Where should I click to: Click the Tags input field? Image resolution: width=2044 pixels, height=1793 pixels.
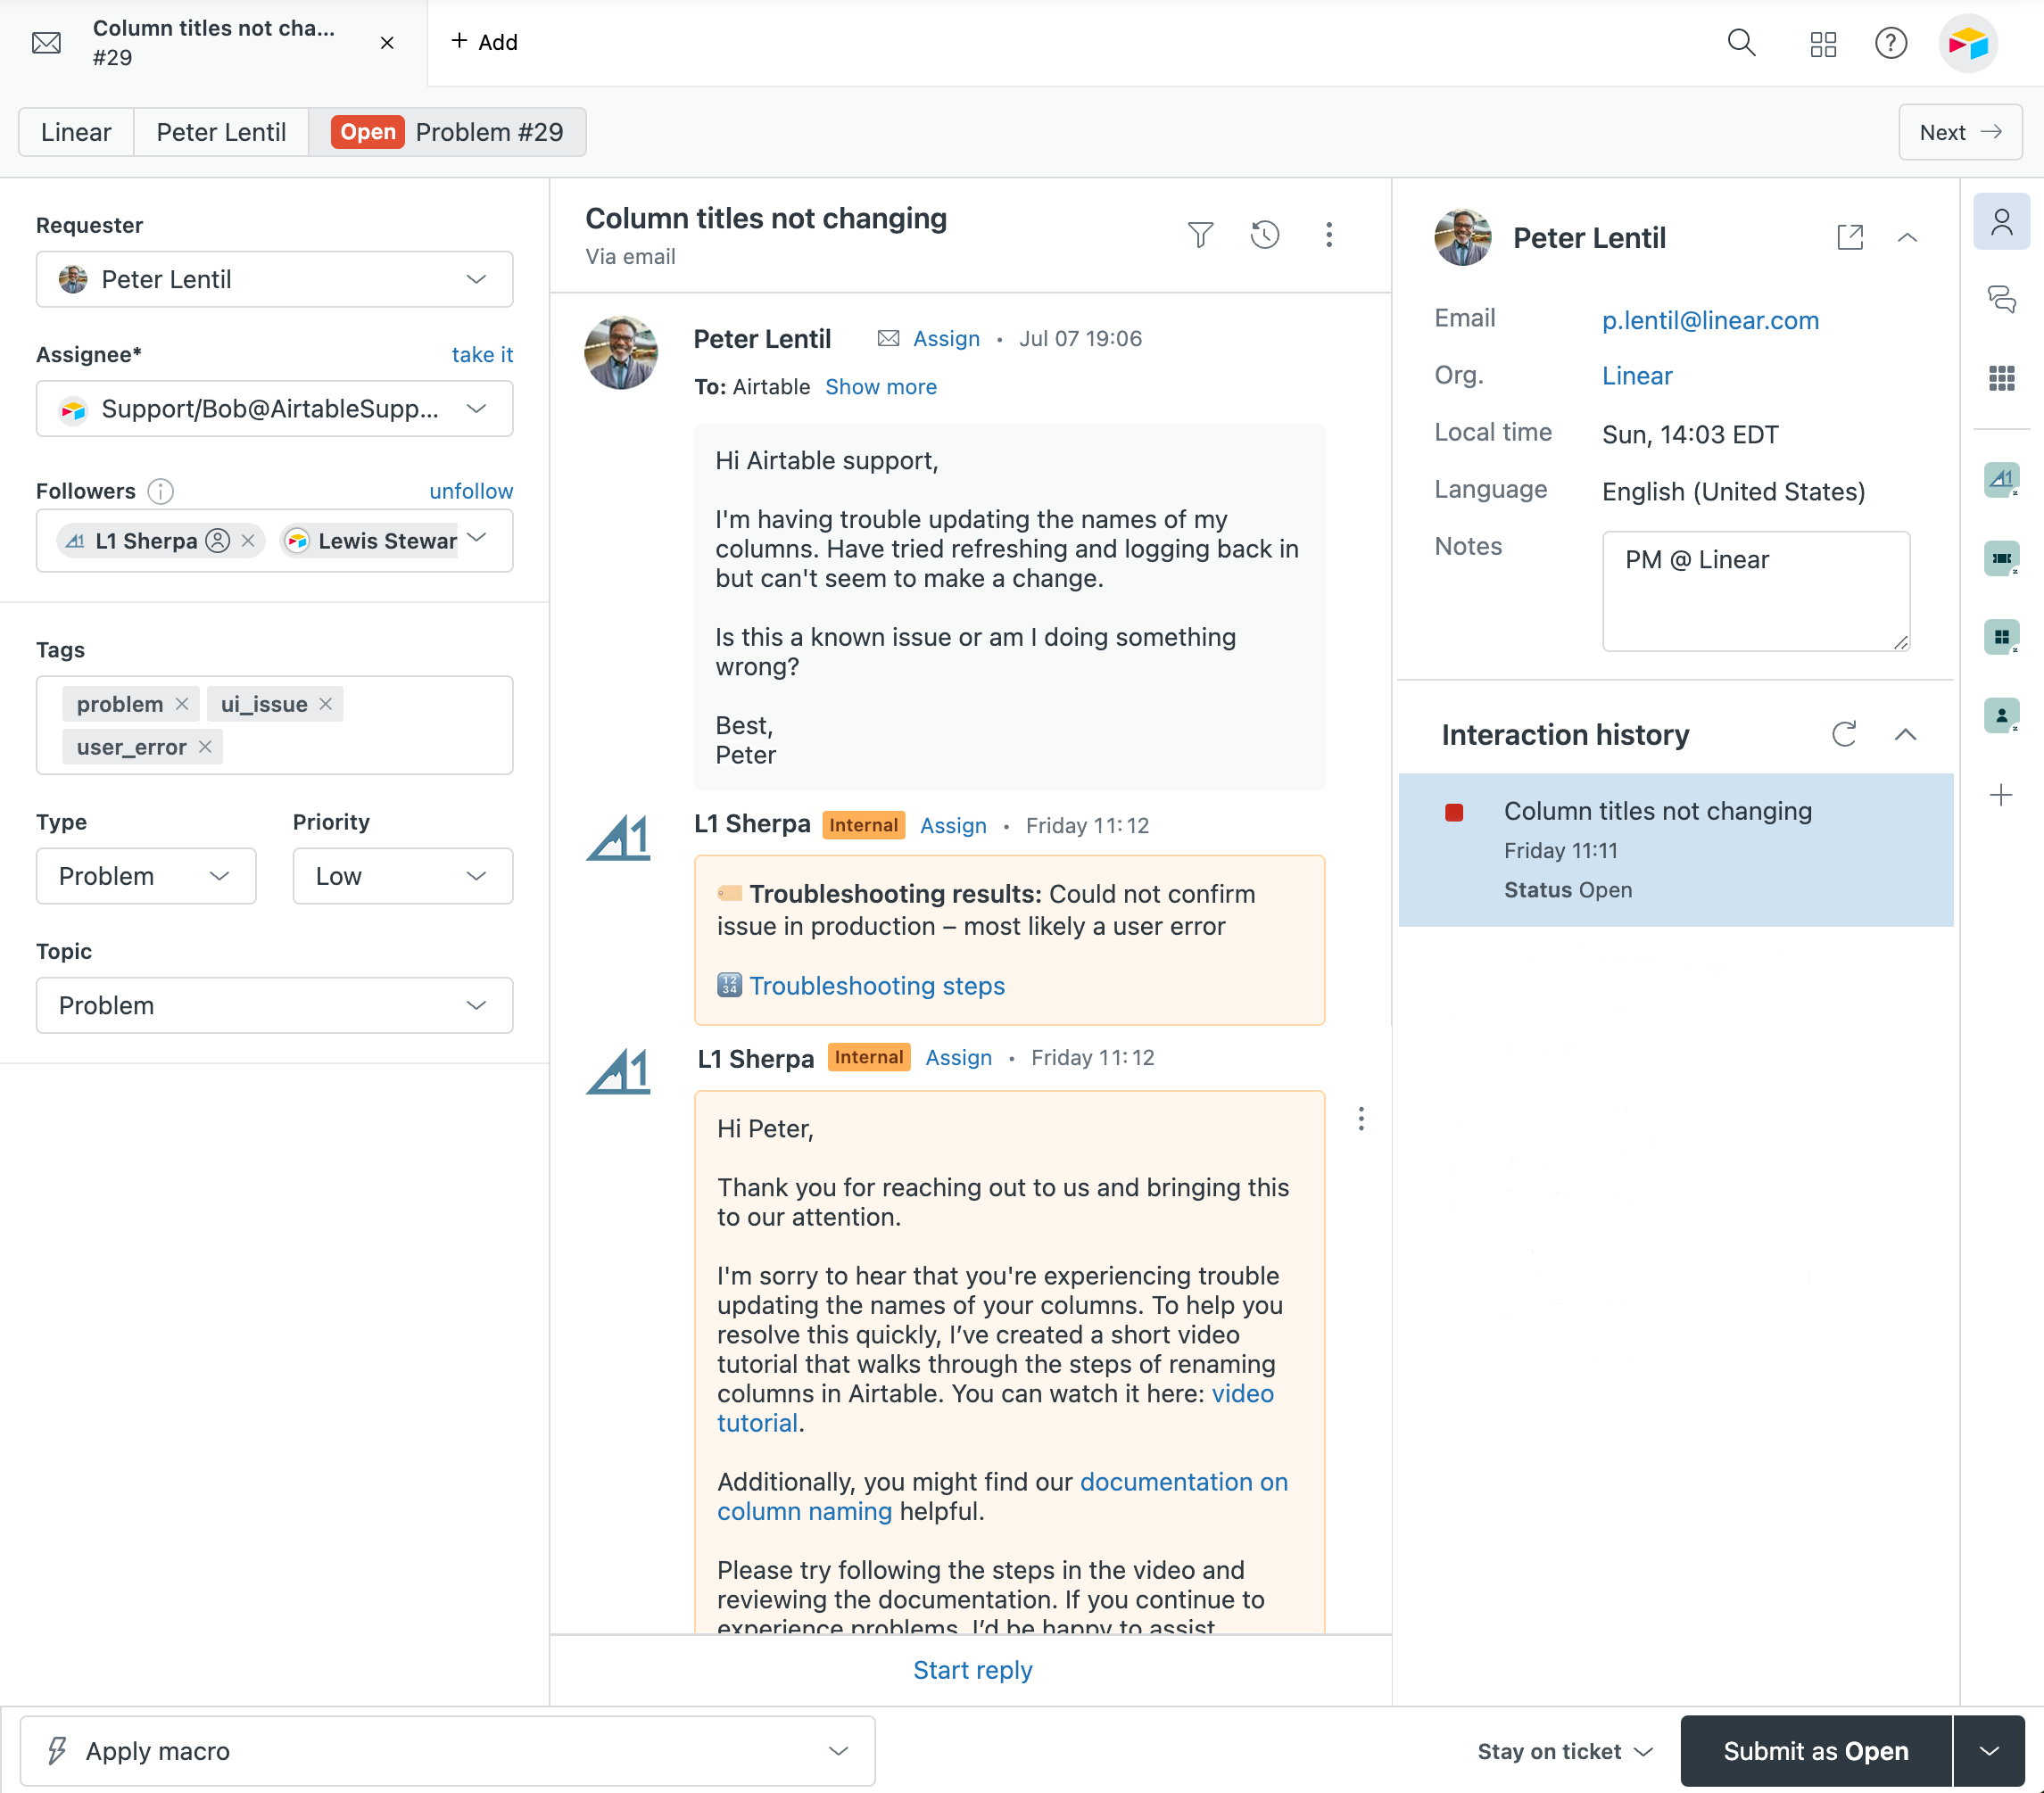coord(274,725)
